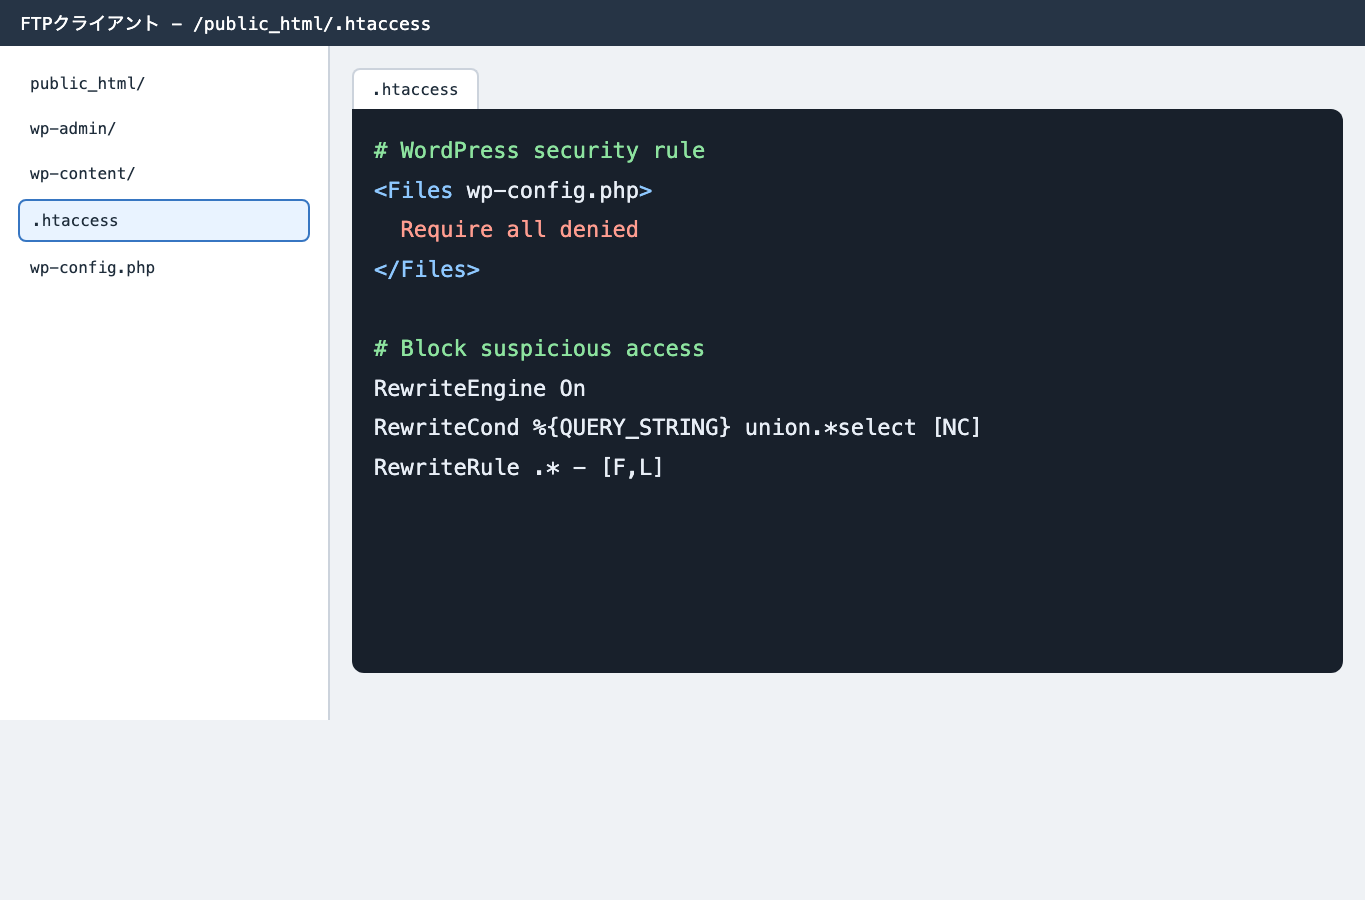Place cursor on Require all denied line
1365x900 pixels.
519,229
